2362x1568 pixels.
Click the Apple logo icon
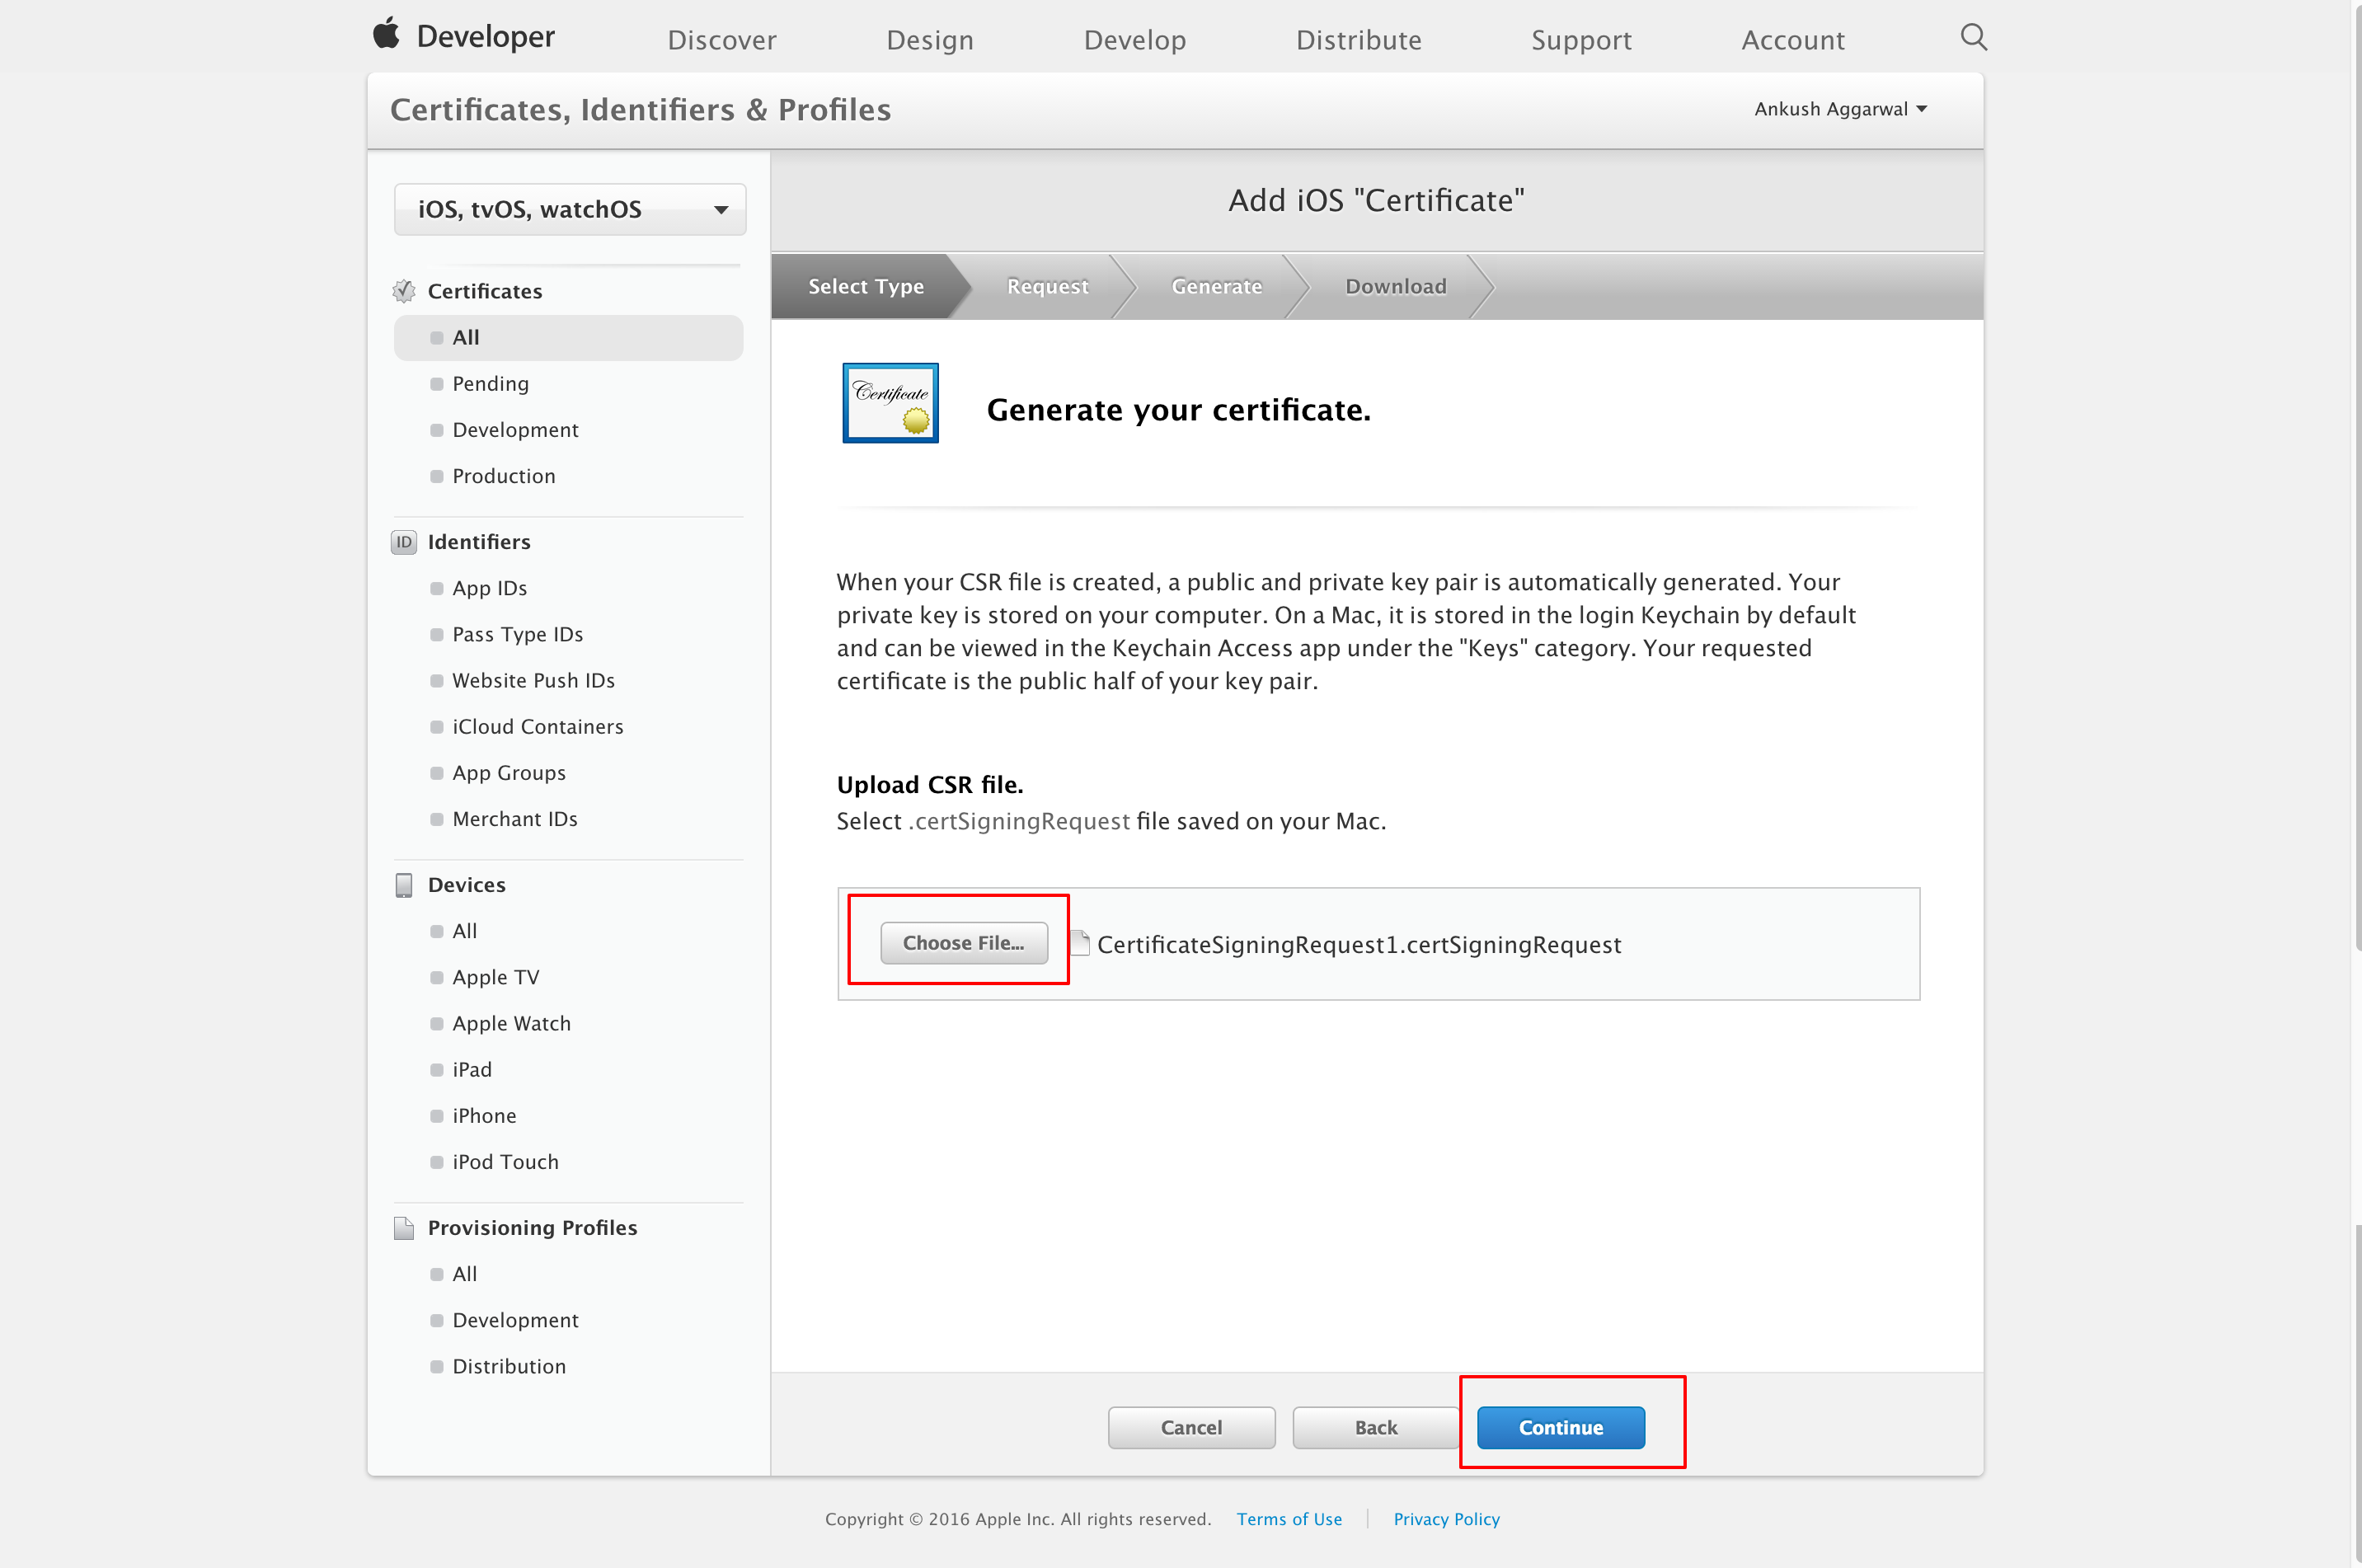point(386,34)
